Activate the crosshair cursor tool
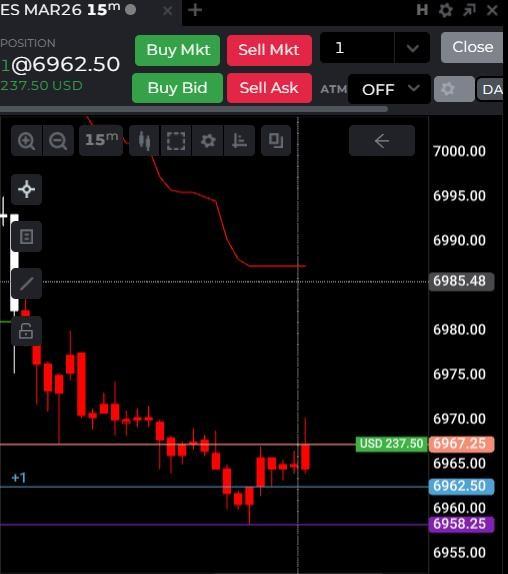 click(26, 189)
